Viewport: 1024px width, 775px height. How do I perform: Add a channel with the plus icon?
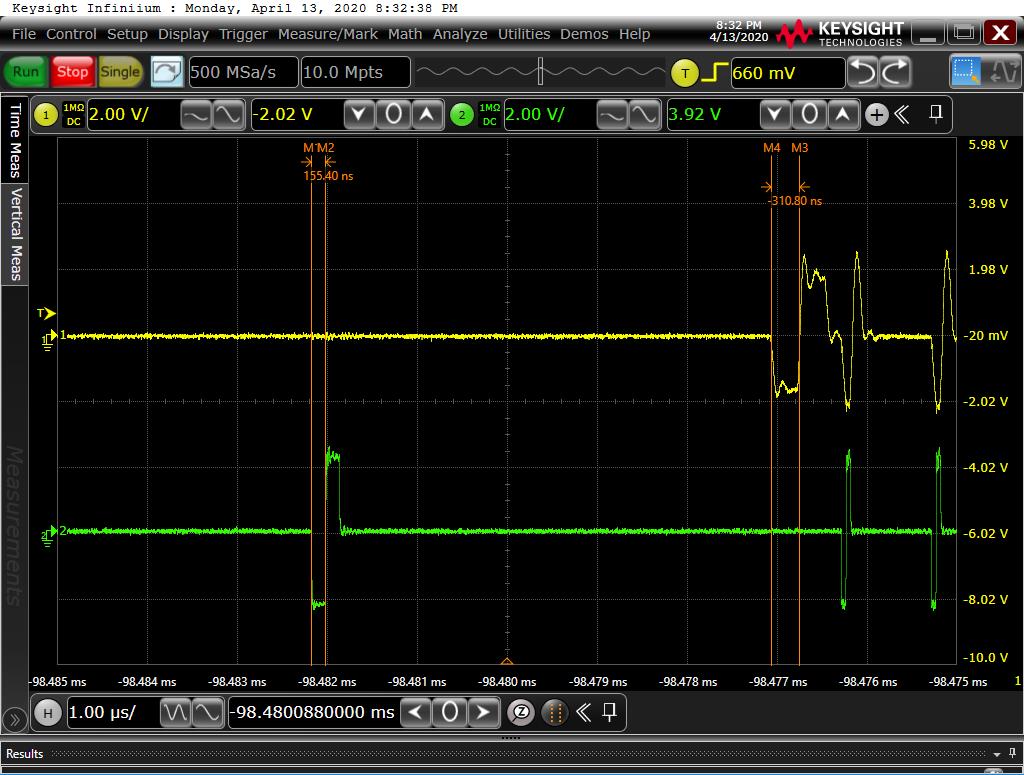coord(876,115)
